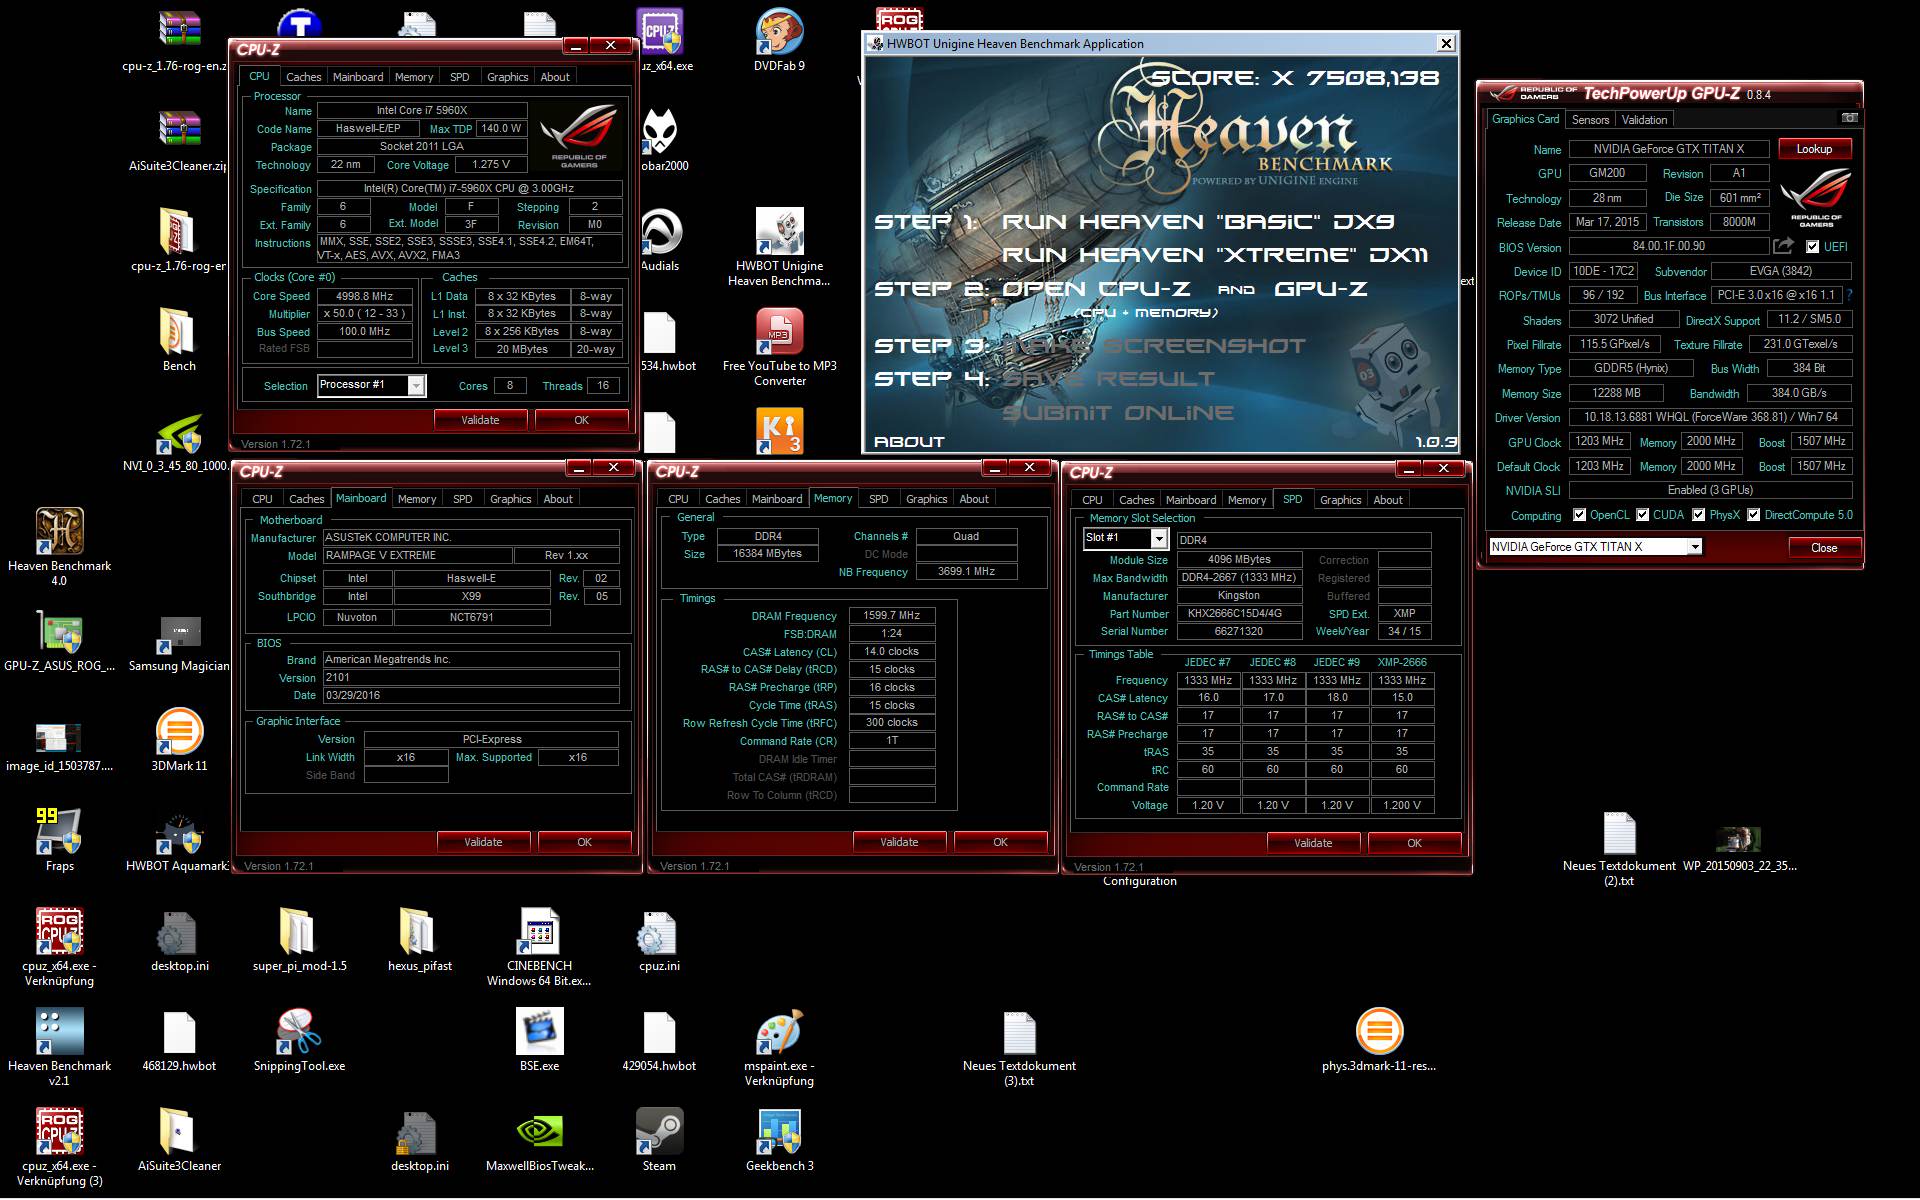Open the WP_20150903 image thumbnail

pos(1738,838)
